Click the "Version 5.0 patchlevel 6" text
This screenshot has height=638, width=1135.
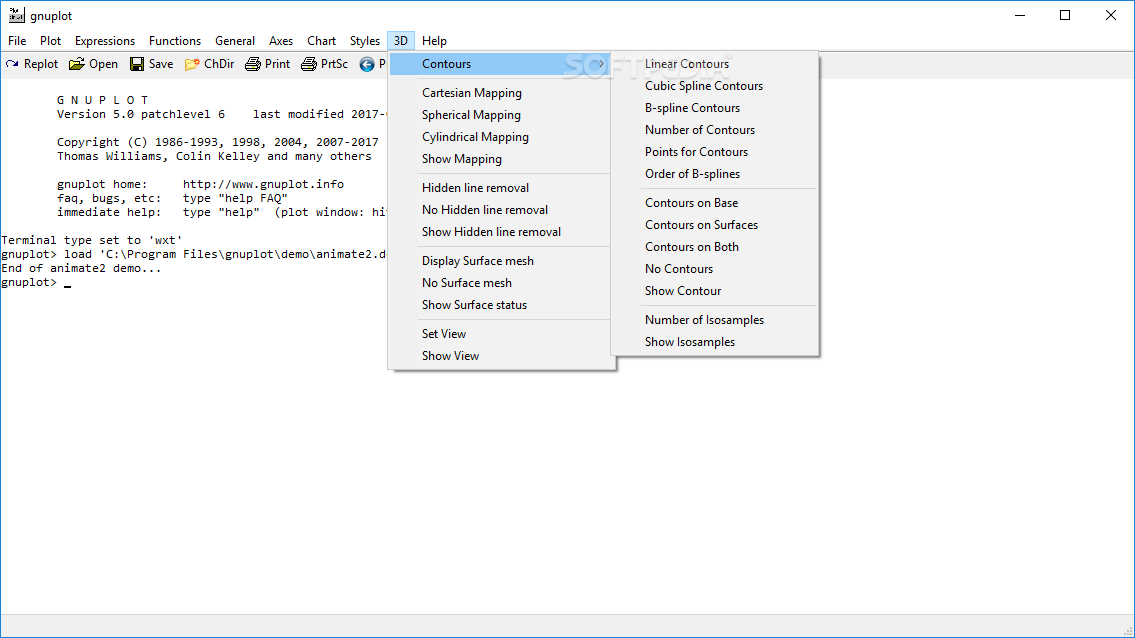coord(141,114)
